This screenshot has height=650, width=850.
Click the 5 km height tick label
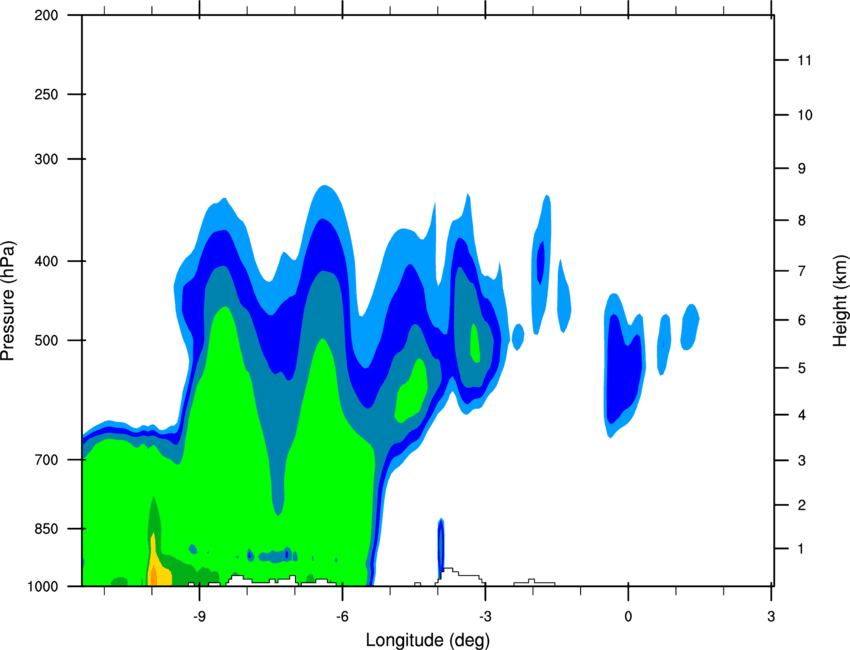(x=802, y=369)
